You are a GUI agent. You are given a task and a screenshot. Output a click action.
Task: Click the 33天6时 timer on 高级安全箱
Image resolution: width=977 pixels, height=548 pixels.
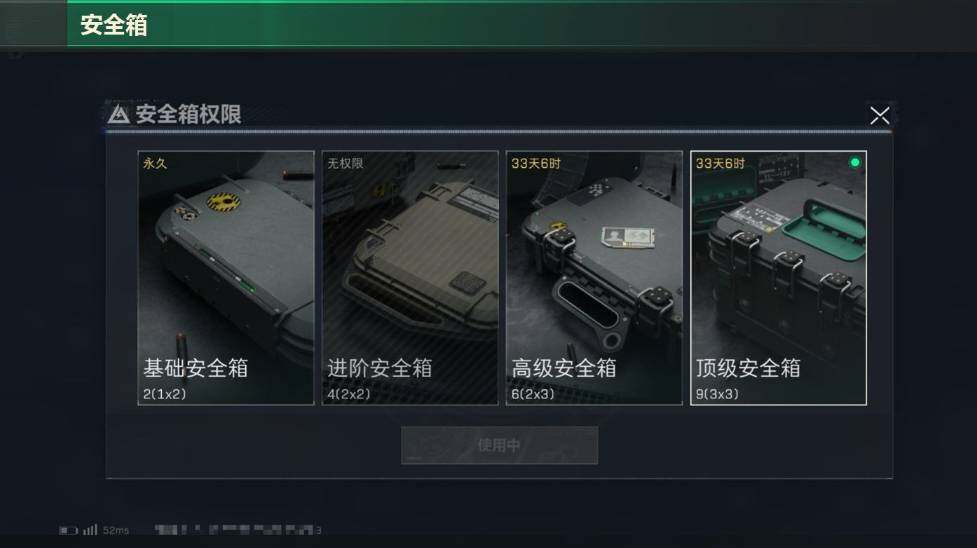pos(536,163)
